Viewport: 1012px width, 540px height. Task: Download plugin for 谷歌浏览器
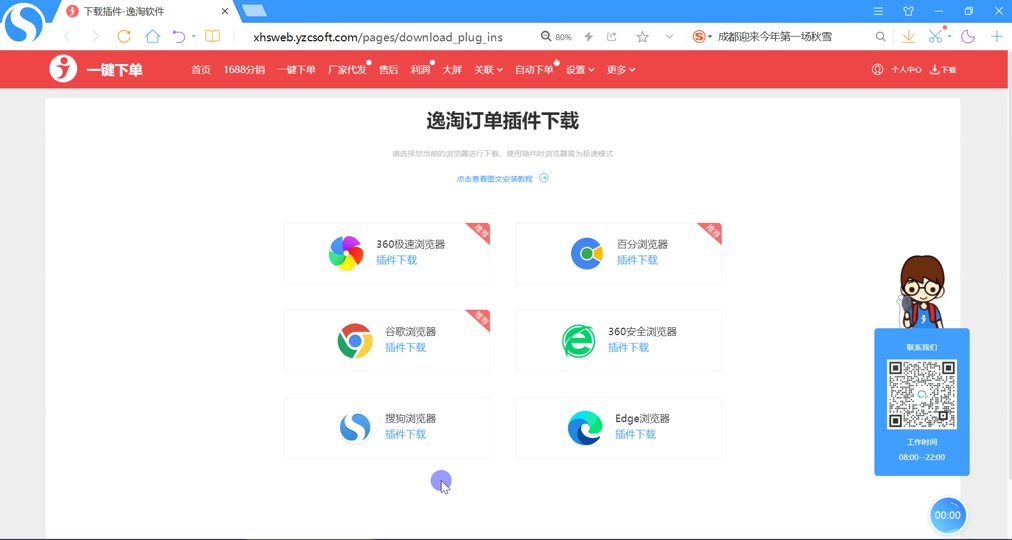405,347
